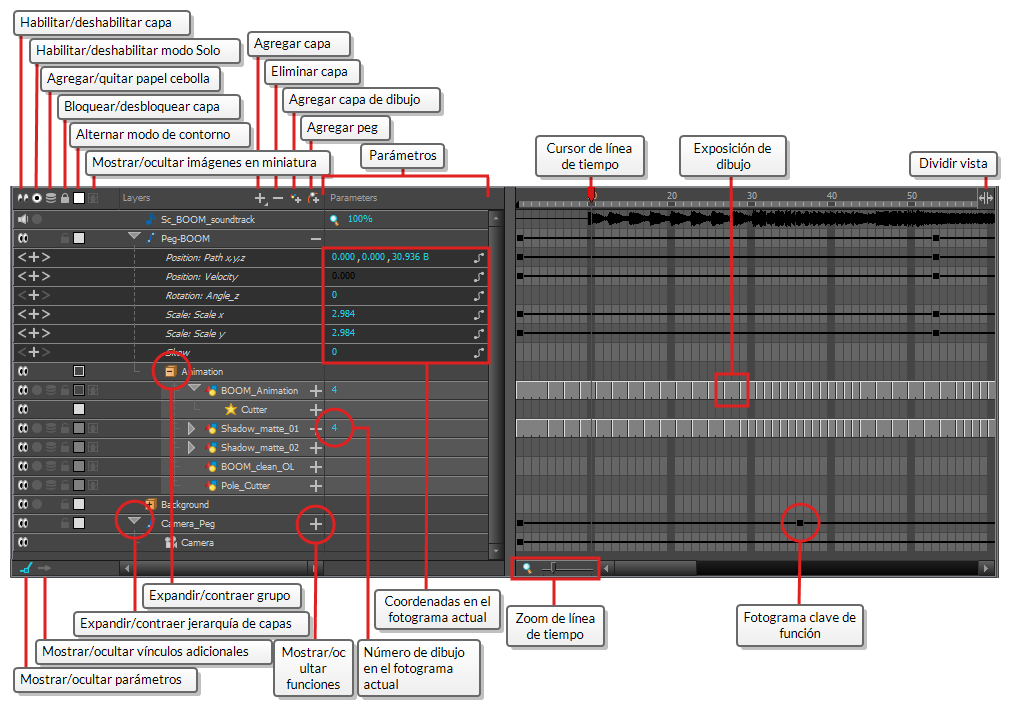The width and height of the screenshot is (1009, 712).
Task: Click the Parameters column header
Action: point(353,198)
